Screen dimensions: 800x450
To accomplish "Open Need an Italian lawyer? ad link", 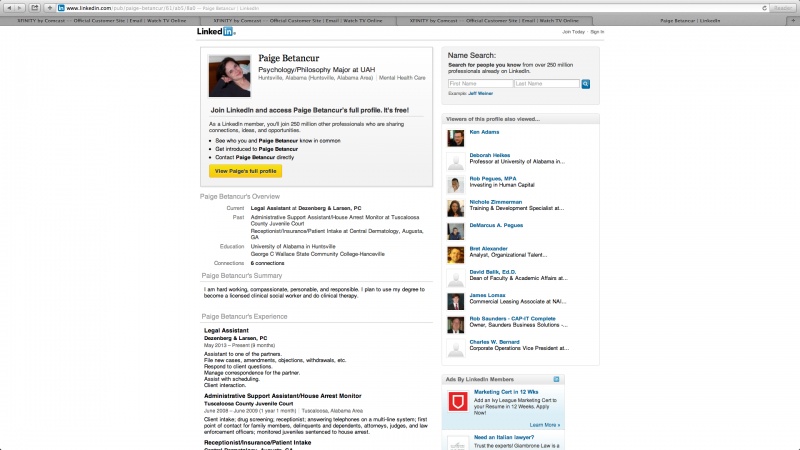I will 504,437.
